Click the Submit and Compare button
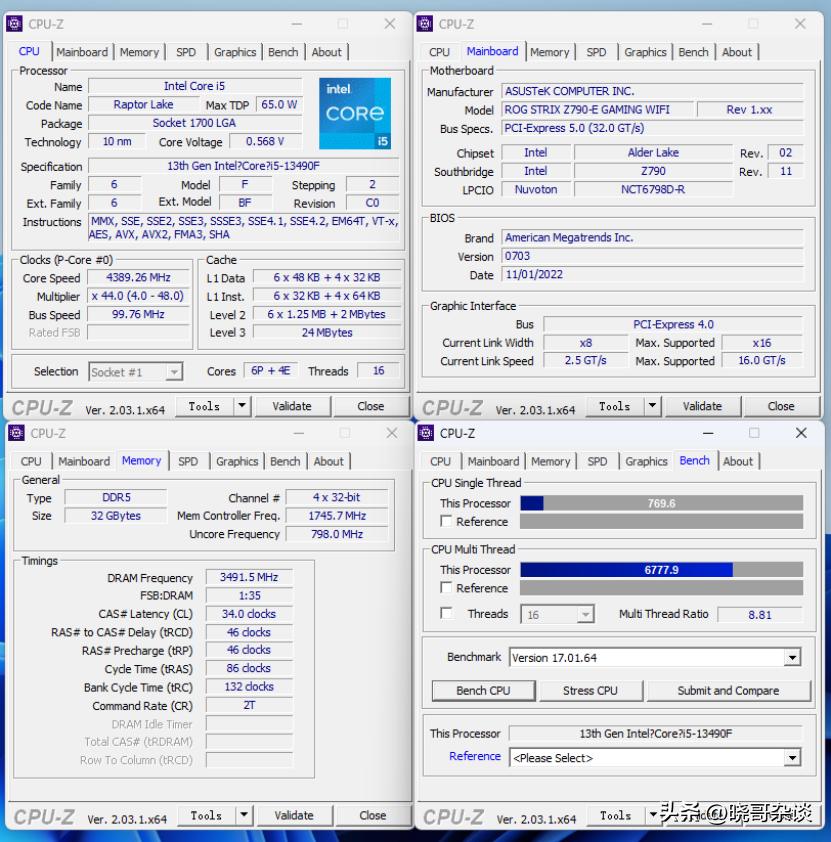831x842 pixels. 728,691
